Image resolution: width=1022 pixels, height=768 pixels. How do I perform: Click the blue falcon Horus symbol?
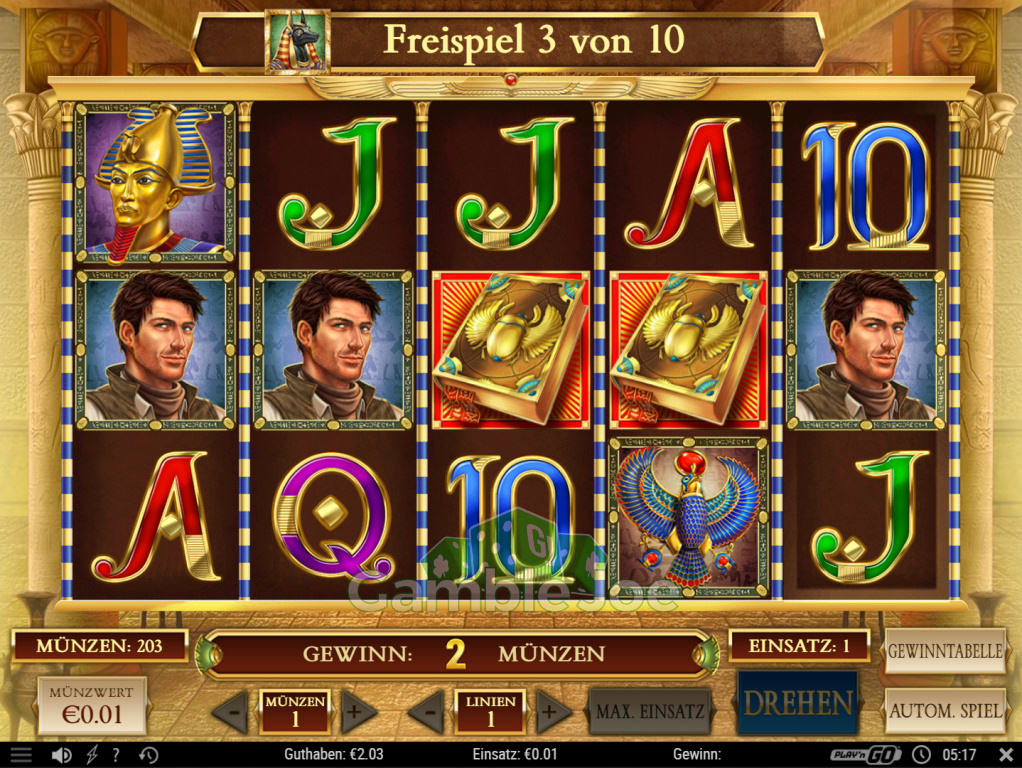[688, 518]
